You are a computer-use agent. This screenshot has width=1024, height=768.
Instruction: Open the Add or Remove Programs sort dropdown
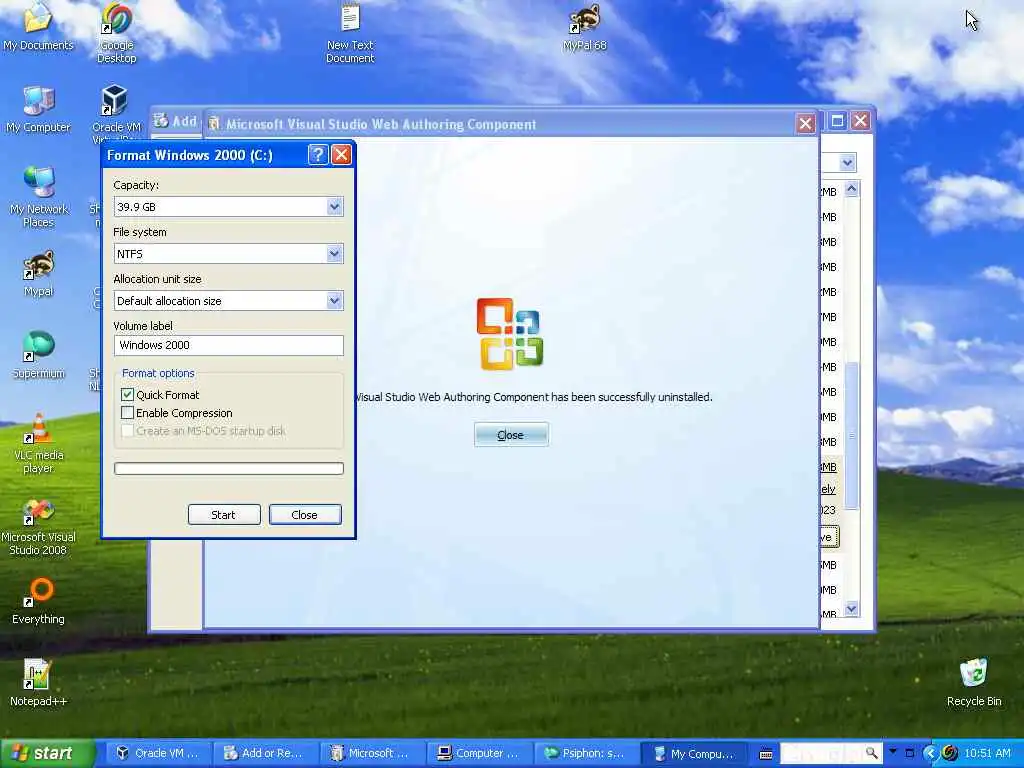(x=847, y=162)
